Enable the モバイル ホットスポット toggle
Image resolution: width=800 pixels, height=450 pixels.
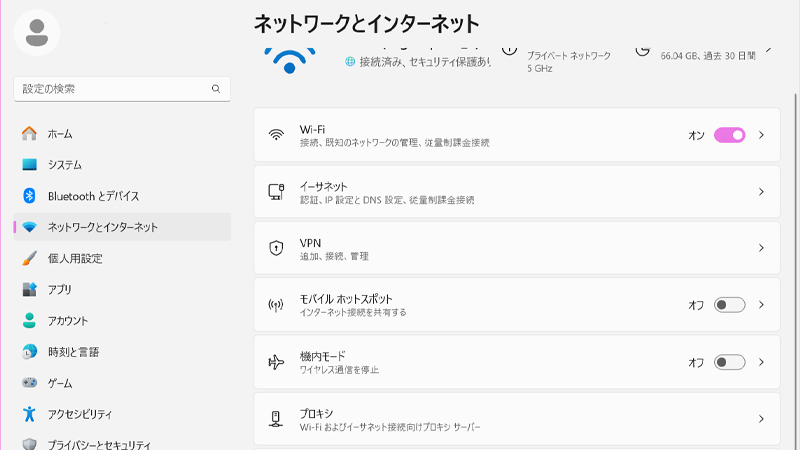pyautogui.click(x=729, y=305)
